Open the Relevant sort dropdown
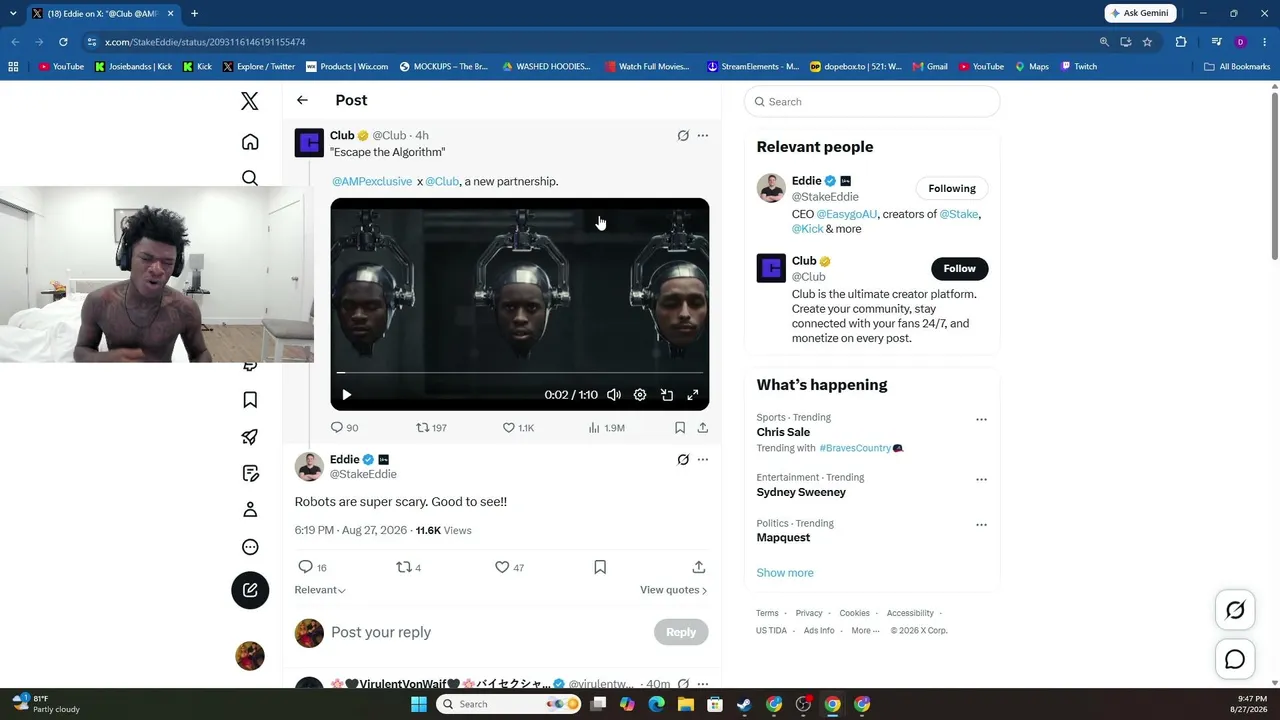This screenshot has width=1280, height=720. 320,590
